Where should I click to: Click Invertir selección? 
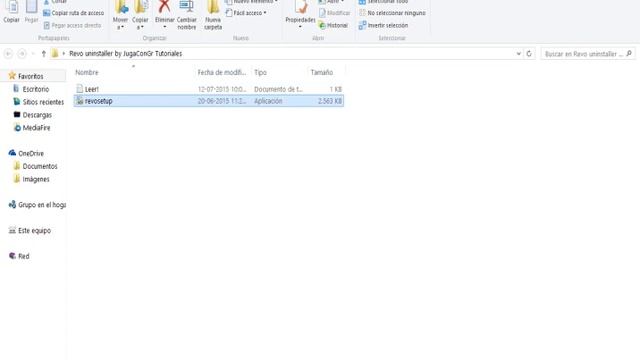[383, 25]
